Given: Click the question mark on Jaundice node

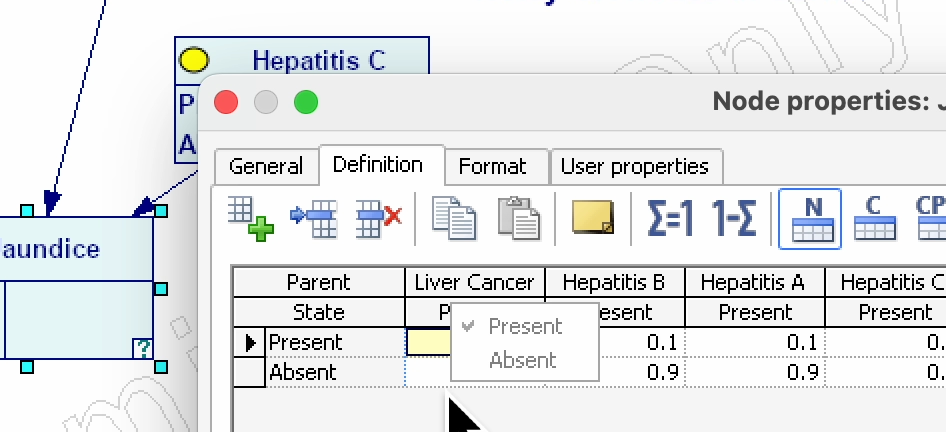Looking at the screenshot, I should [x=143, y=348].
